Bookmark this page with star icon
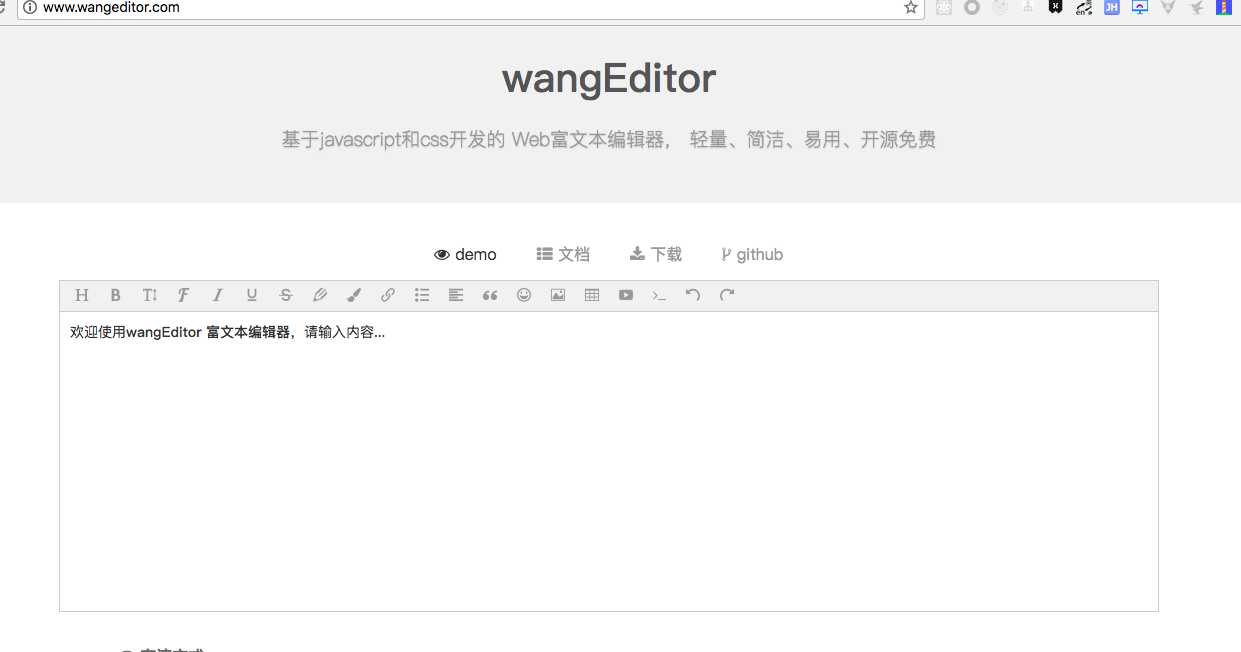The height and width of the screenshot is (652, 1241). tap(911, 7)
